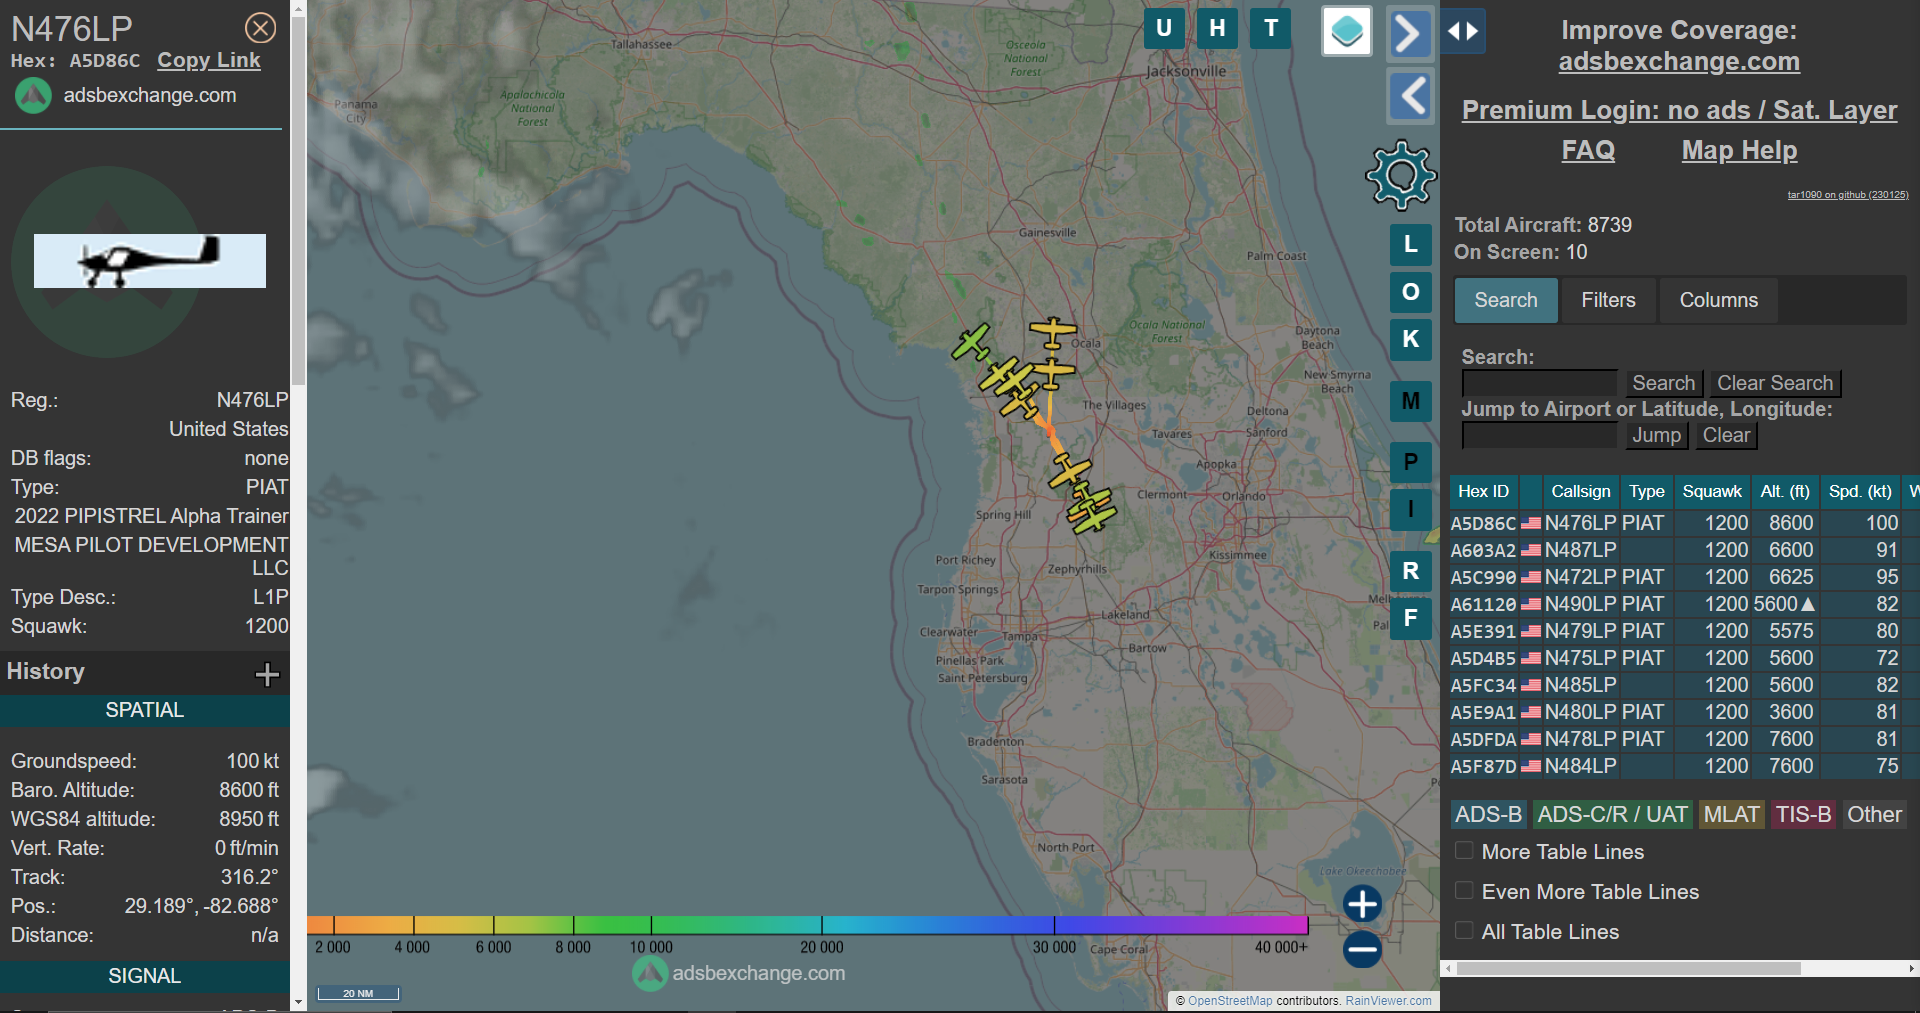
Task: Click the left chevron sidebar button
Action: tap(1410, 96)
